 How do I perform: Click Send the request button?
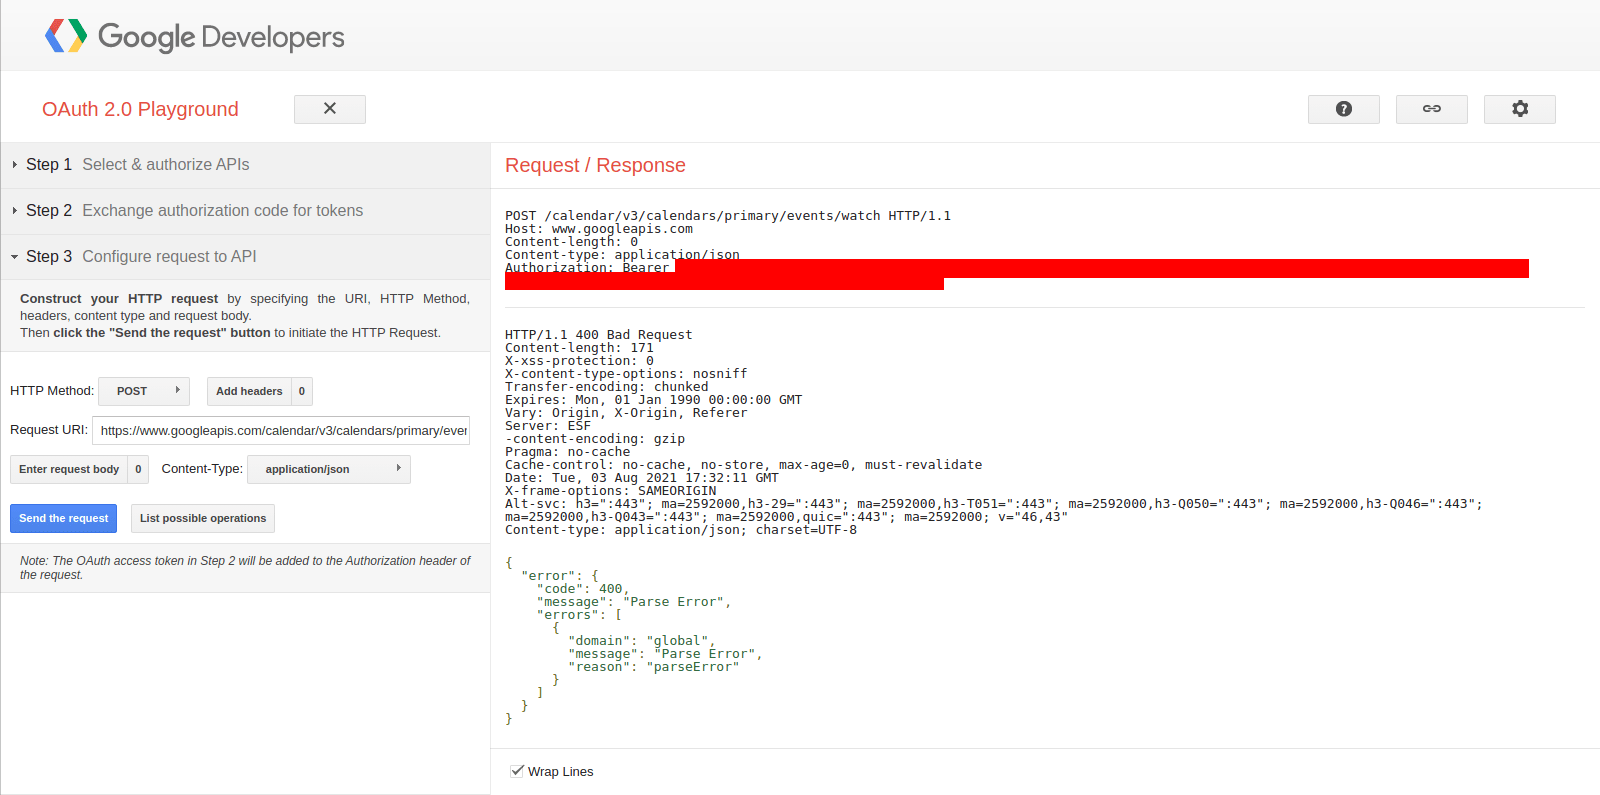click(x=64, y=518)
